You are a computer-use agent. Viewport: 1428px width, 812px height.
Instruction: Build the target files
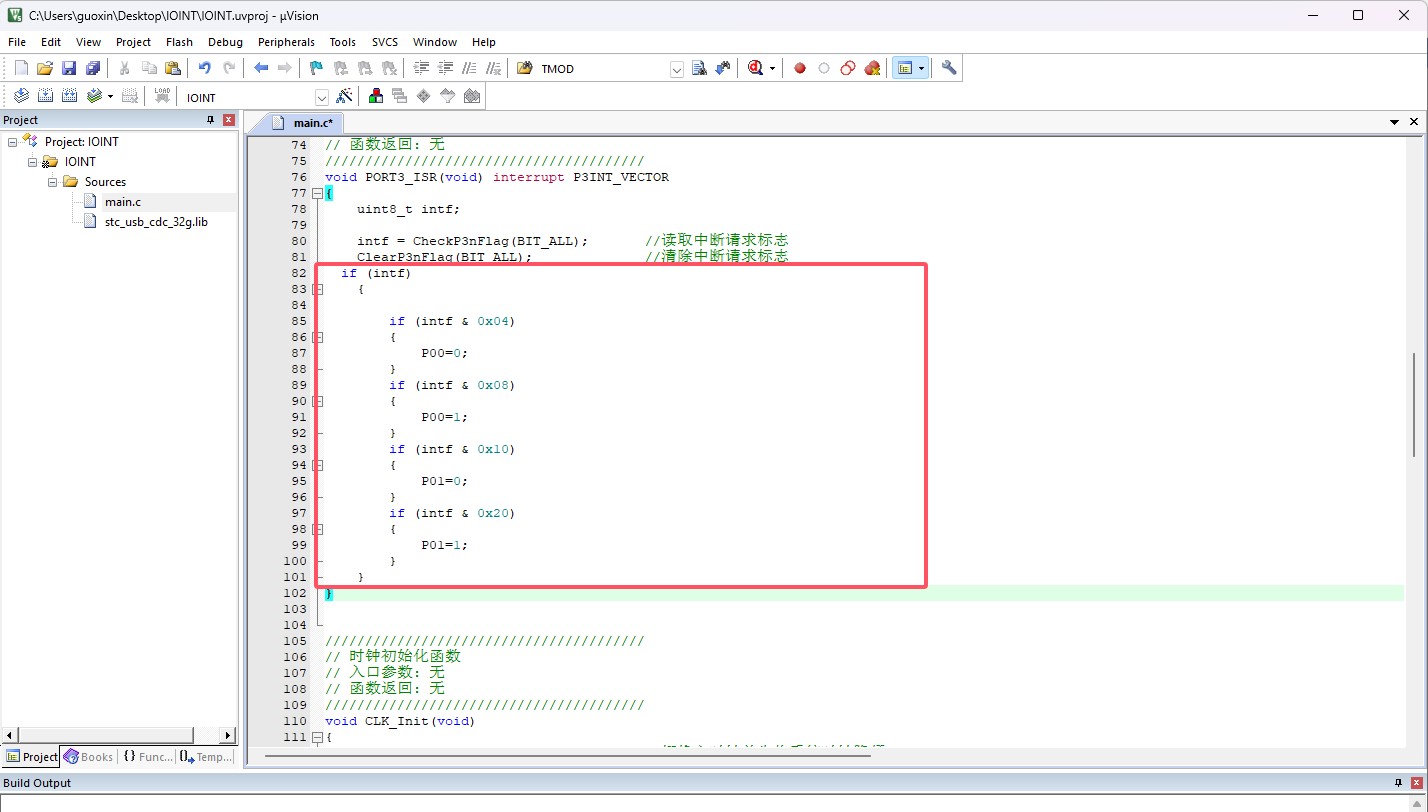(x=45, y=96)
